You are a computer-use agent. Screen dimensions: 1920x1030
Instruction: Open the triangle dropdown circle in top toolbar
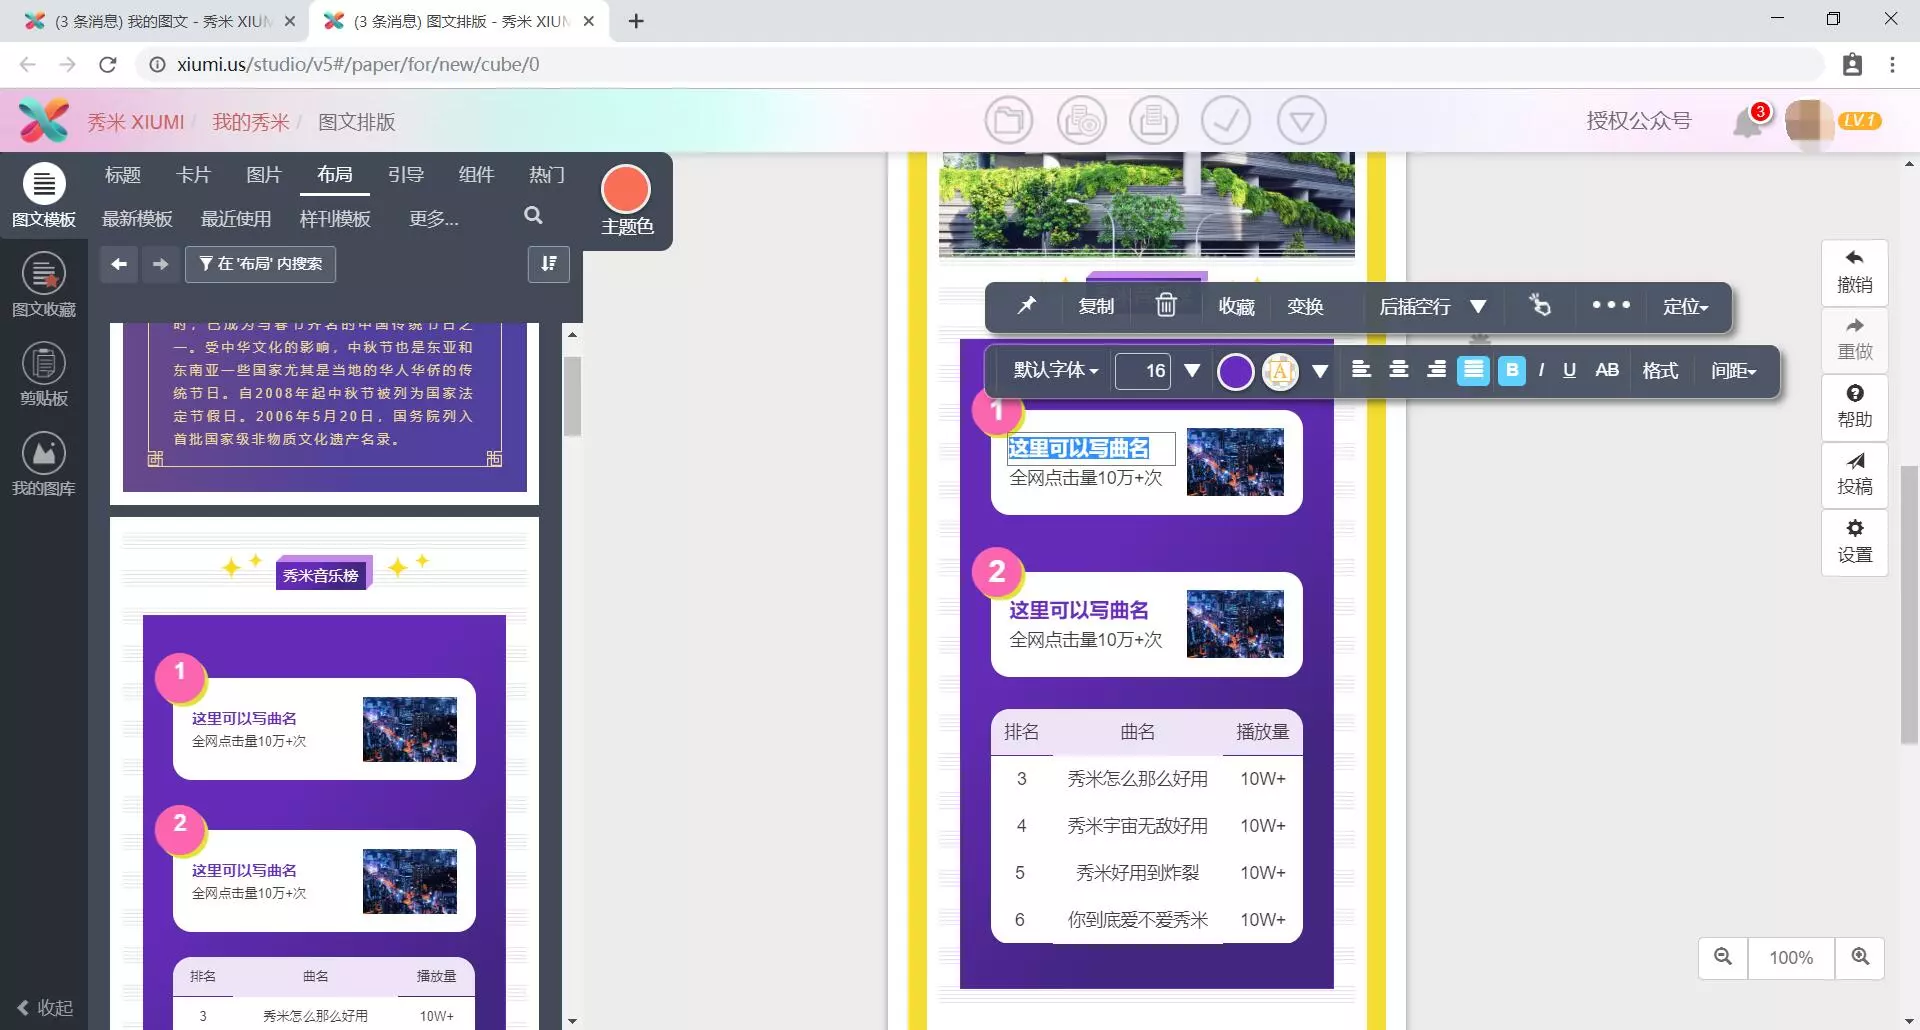tap(1301, 121)
